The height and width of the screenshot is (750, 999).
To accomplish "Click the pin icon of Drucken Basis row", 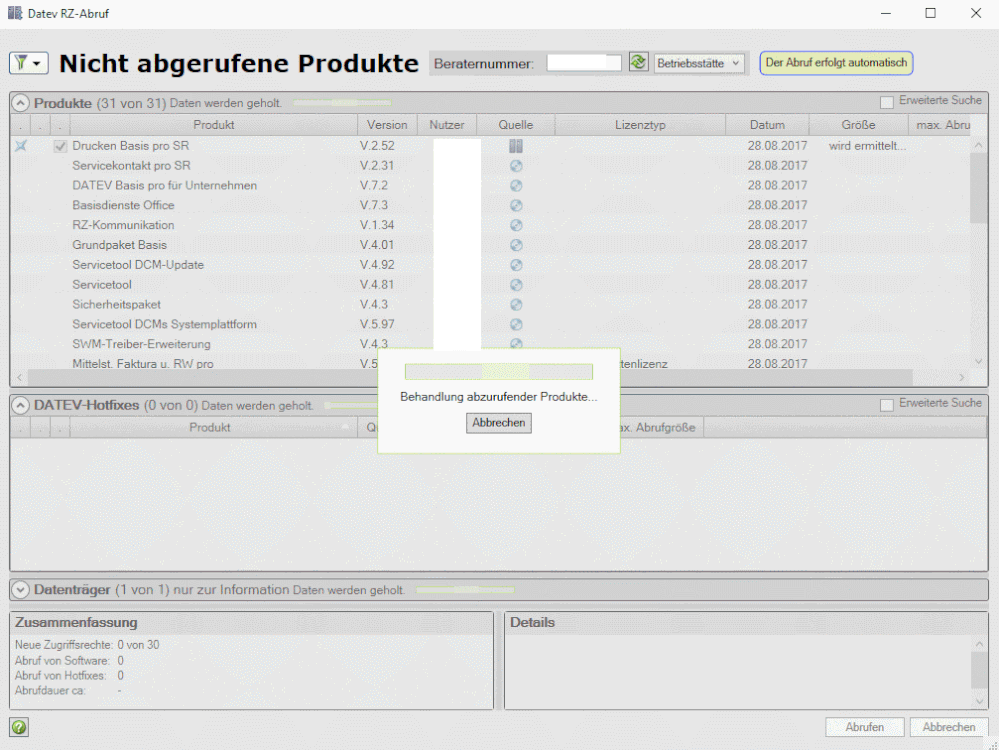I will 21,146.
